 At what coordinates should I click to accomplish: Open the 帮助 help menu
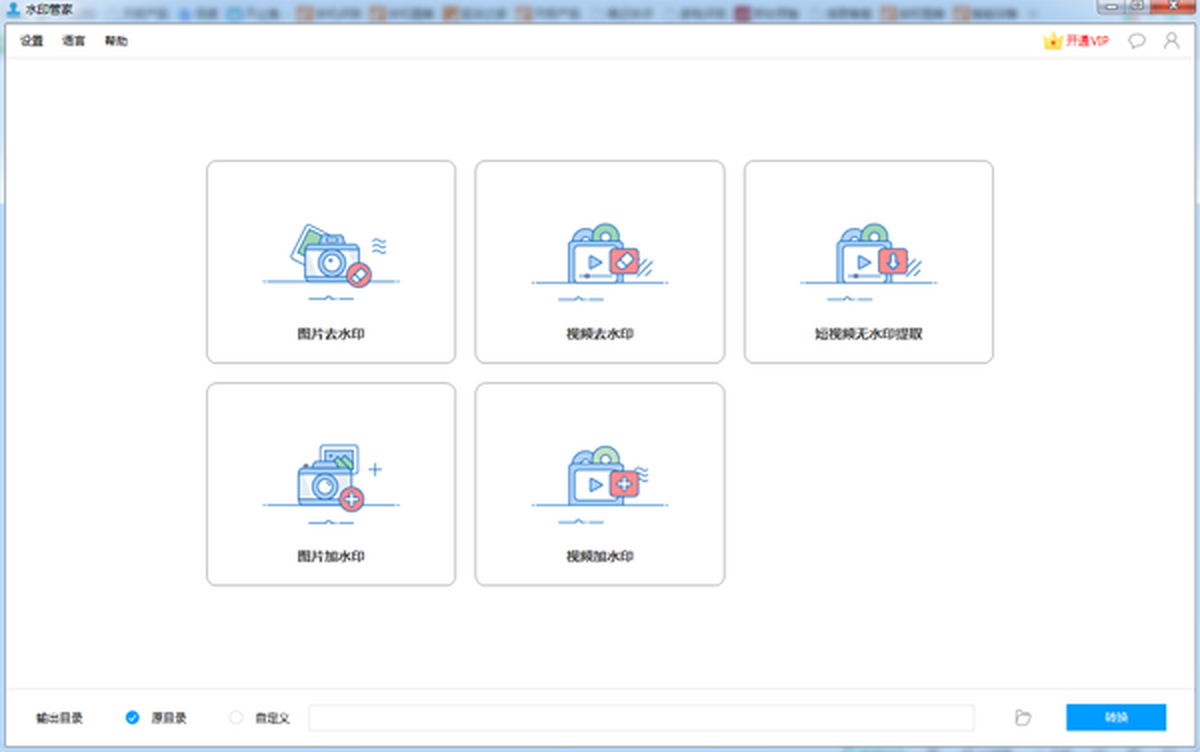(116, 41)
